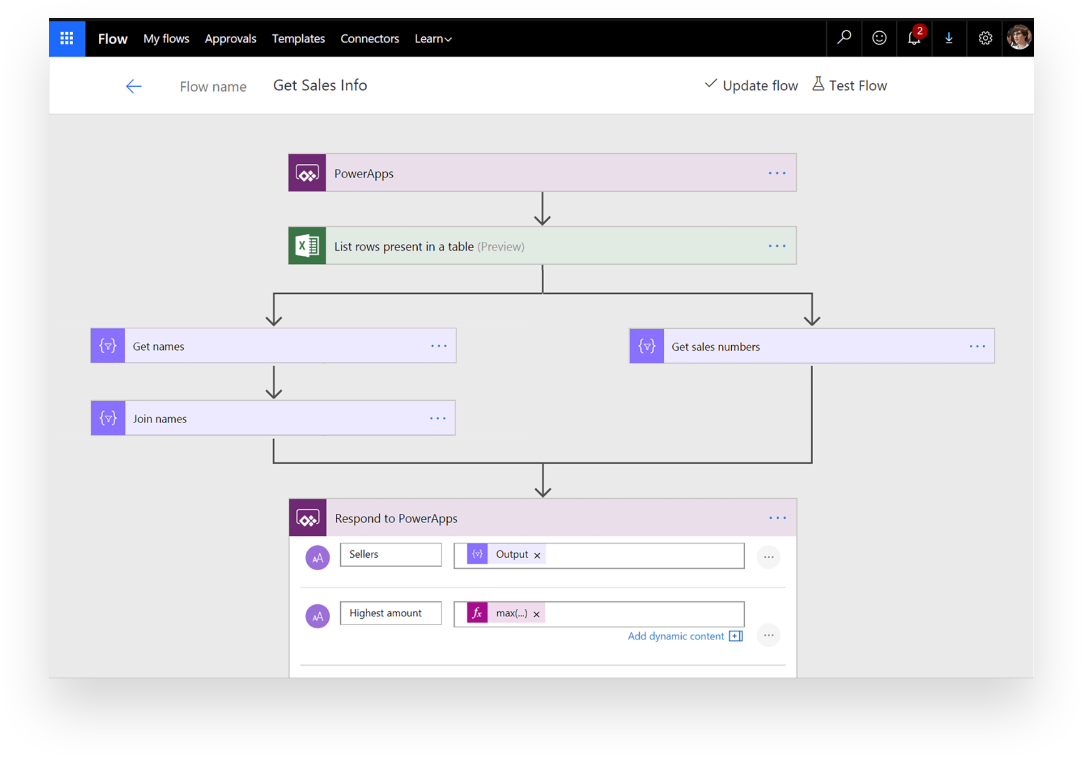Click the Join names variable icon
Image resolution: width=1082 pixels, height=768 pixels.
(108, 418)
